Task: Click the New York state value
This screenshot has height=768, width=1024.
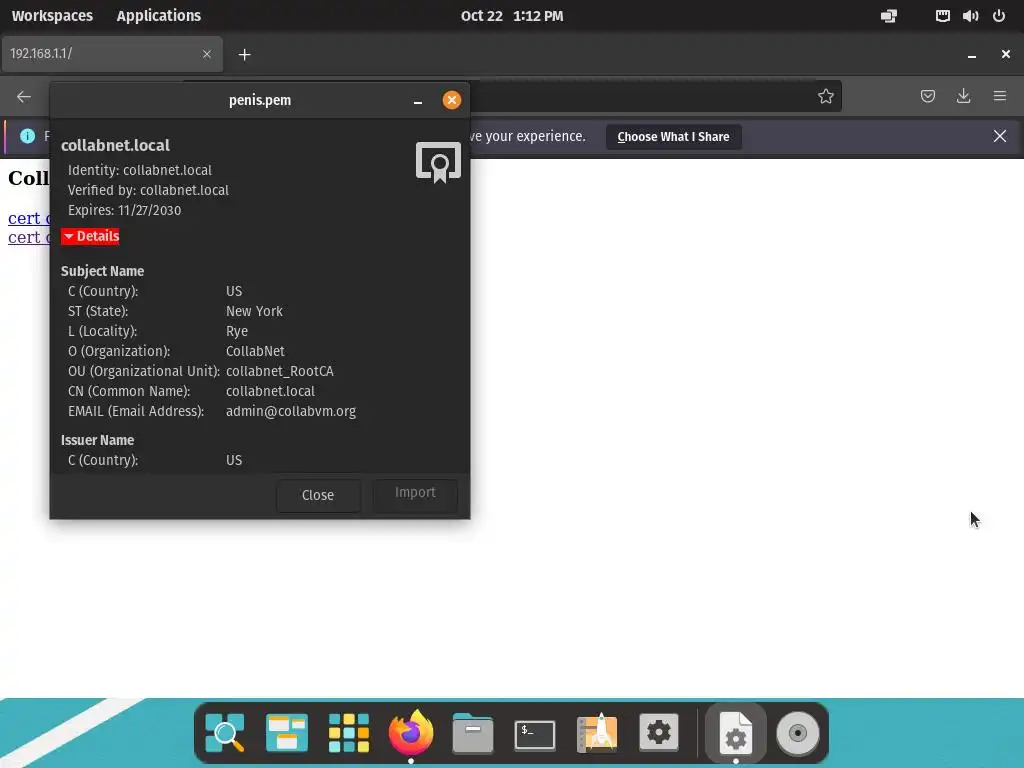Action: 254,311
